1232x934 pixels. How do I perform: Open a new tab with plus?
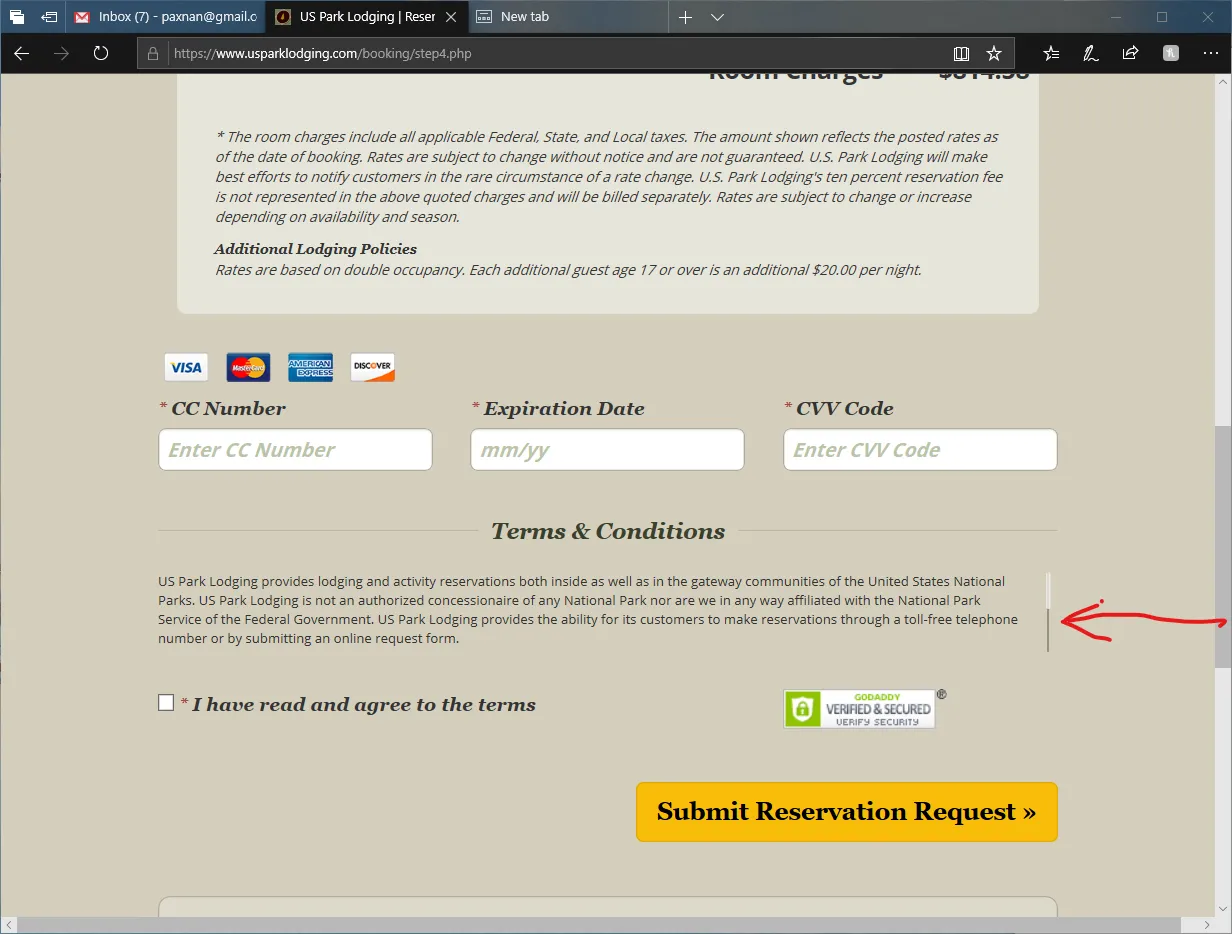click(685, 17)
